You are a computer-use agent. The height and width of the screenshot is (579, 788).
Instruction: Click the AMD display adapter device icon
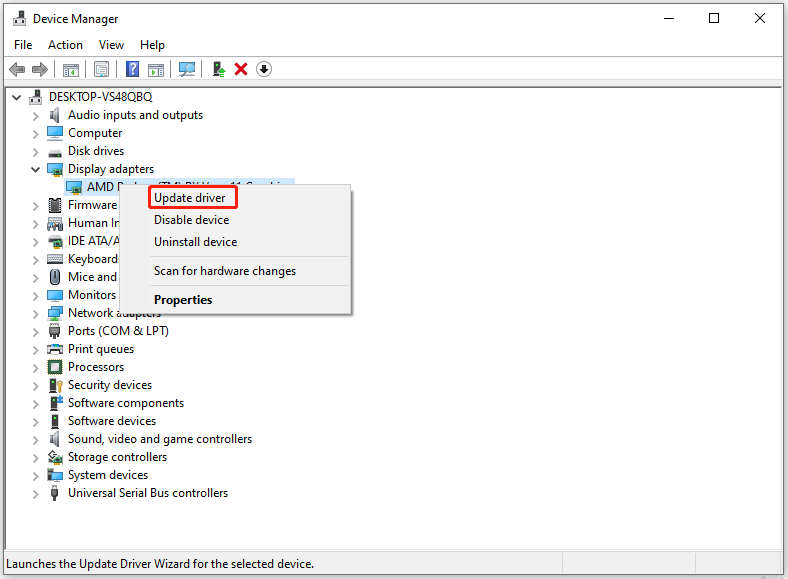74,187
